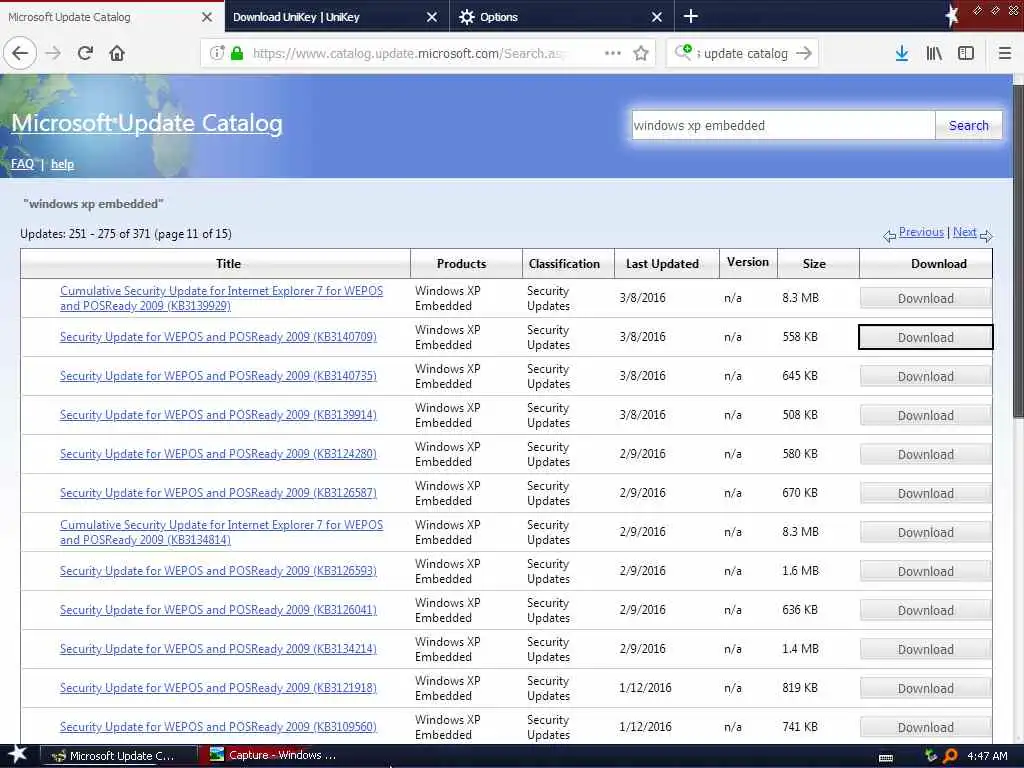Open keyboard icon in system tray
The height and width of the screenshot is (768, 1024).
click(886, 757)
